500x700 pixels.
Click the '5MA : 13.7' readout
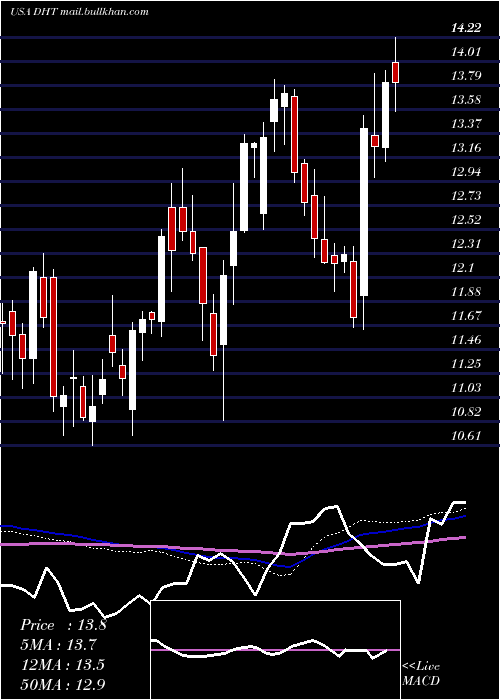tap(59, 645)
